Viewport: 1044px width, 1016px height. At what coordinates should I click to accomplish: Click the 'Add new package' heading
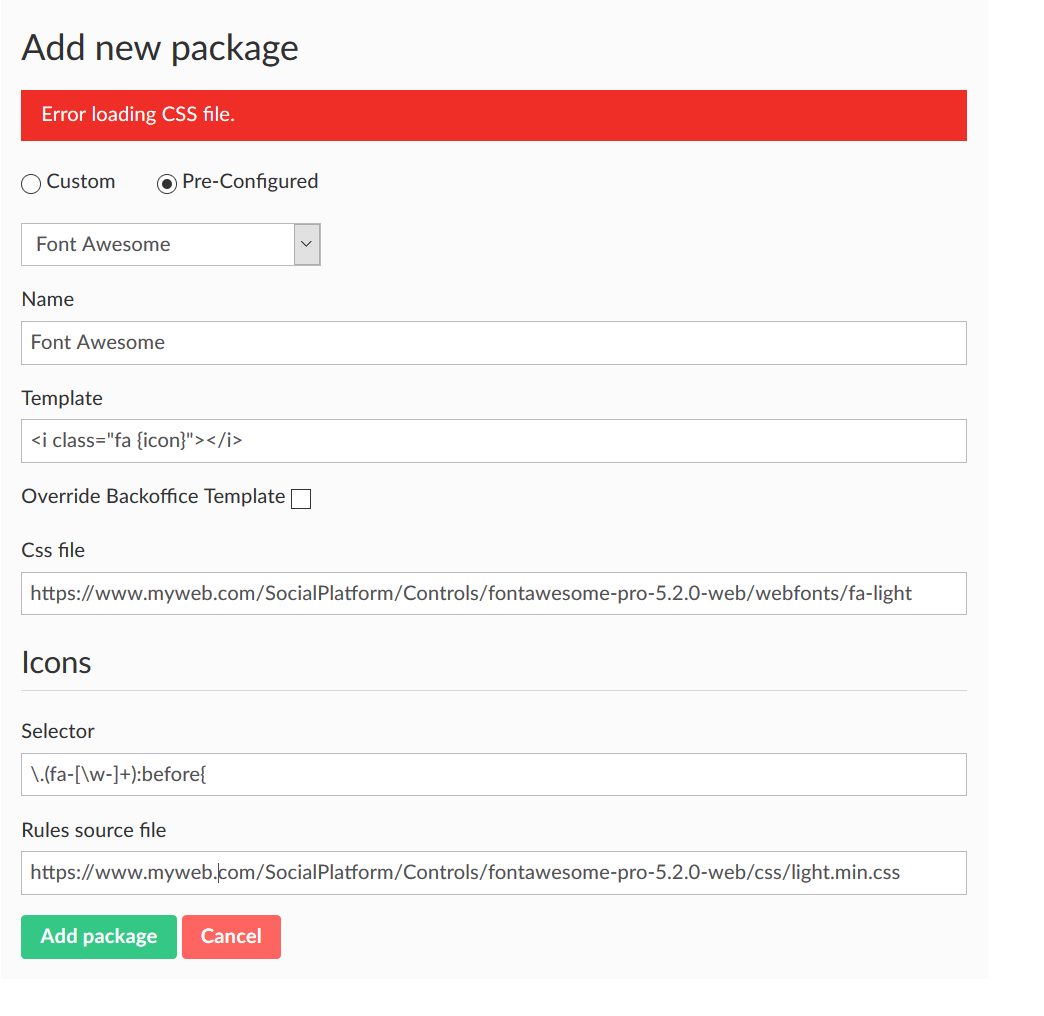(x=160, y=48)
